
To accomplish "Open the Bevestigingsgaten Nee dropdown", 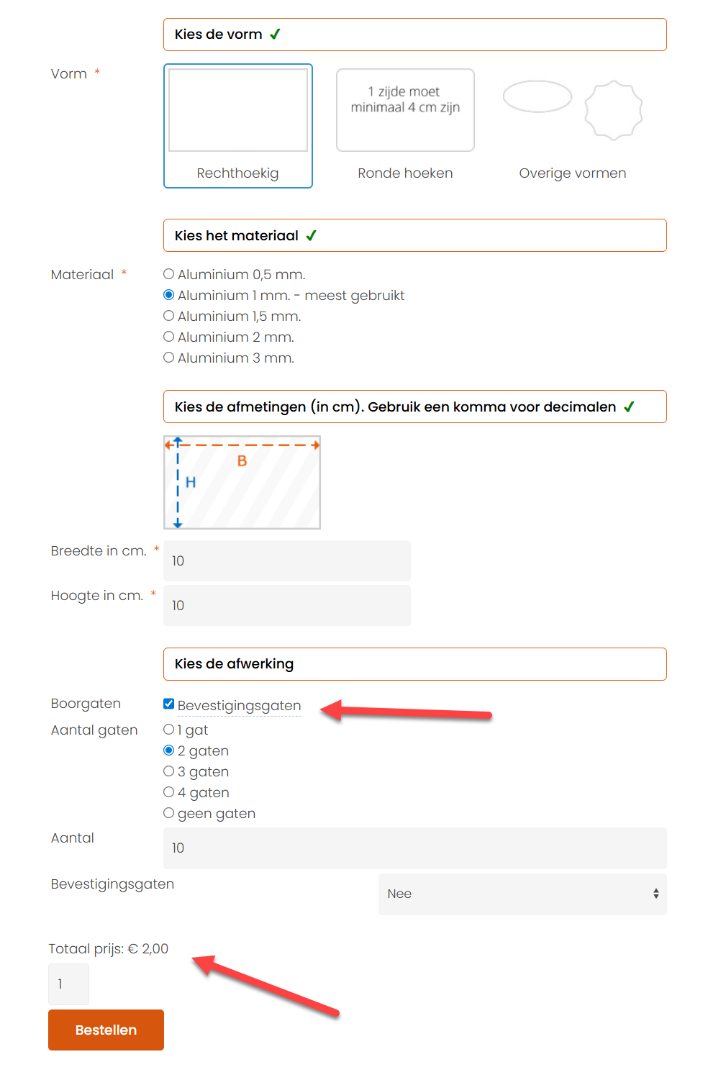I will pyautogui.click(x=522, y=894).
